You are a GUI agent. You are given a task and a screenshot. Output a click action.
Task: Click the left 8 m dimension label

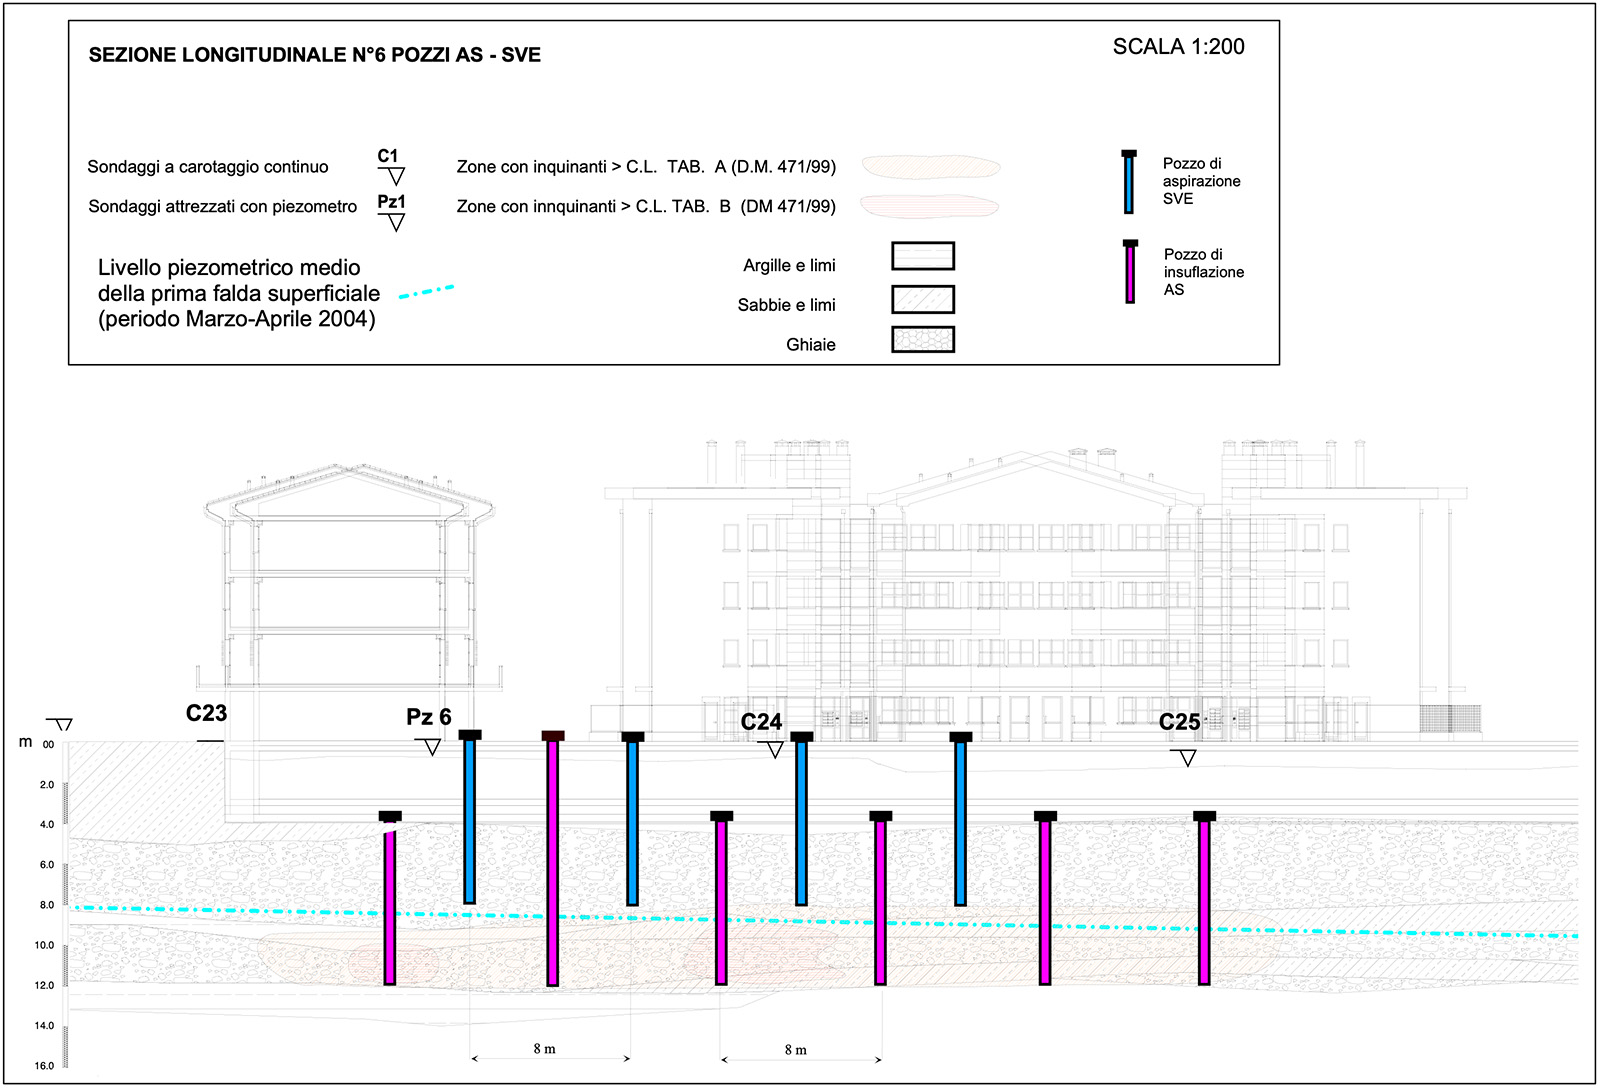coord(544,1049)
